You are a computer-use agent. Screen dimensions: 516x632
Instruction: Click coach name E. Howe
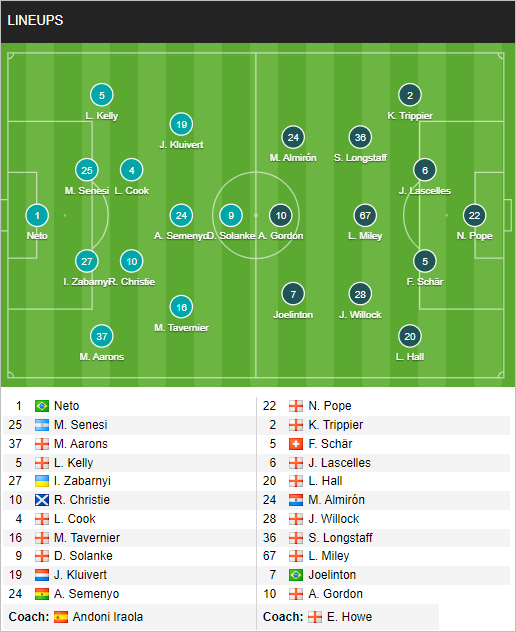point(350,617)
